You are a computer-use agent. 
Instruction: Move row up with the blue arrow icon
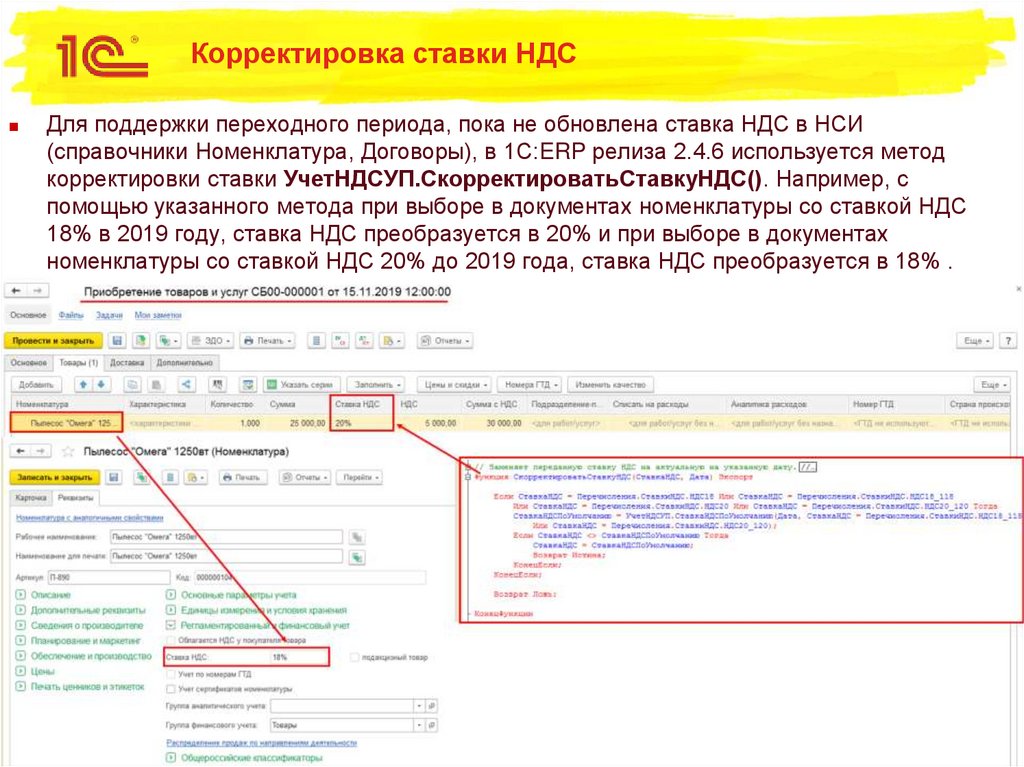click(x=83, y=385)
